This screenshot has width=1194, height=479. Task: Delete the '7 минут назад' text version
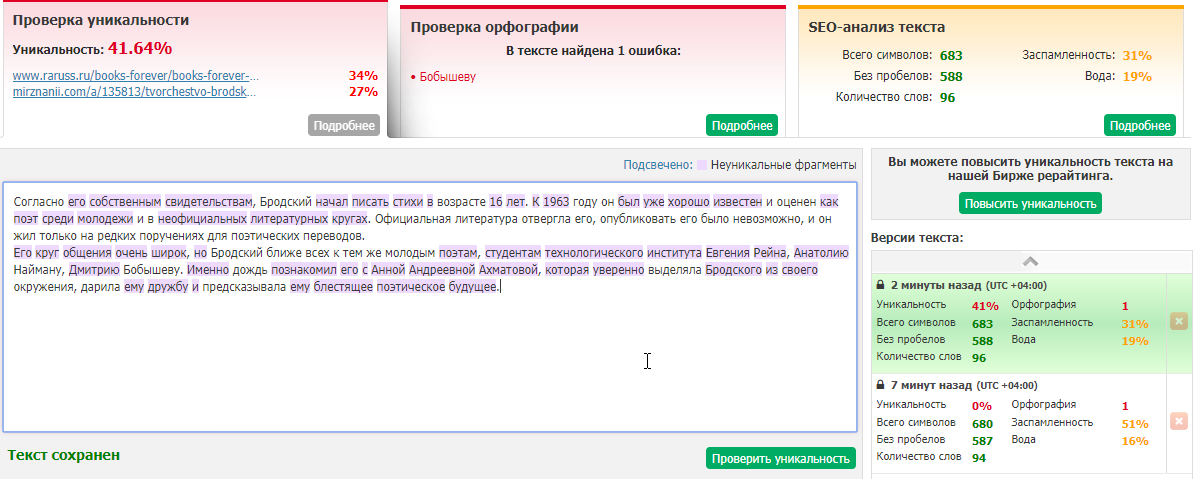click(1178, 421)
